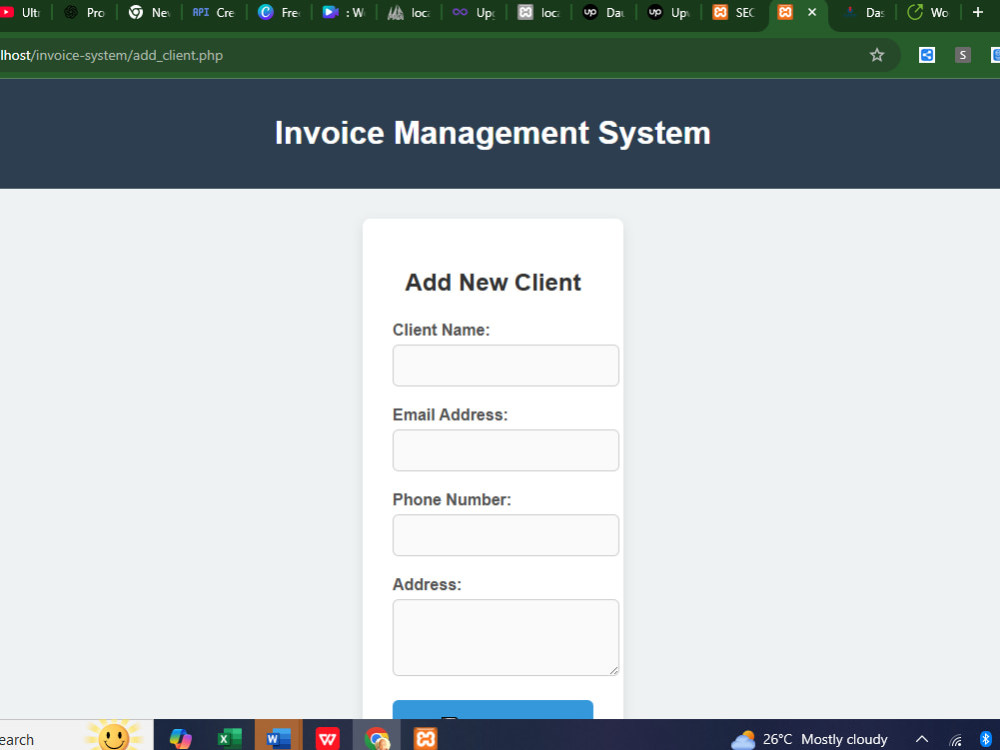Click the 'Client Name:' label
The image size is (1000, 750).
click(441, 330)
